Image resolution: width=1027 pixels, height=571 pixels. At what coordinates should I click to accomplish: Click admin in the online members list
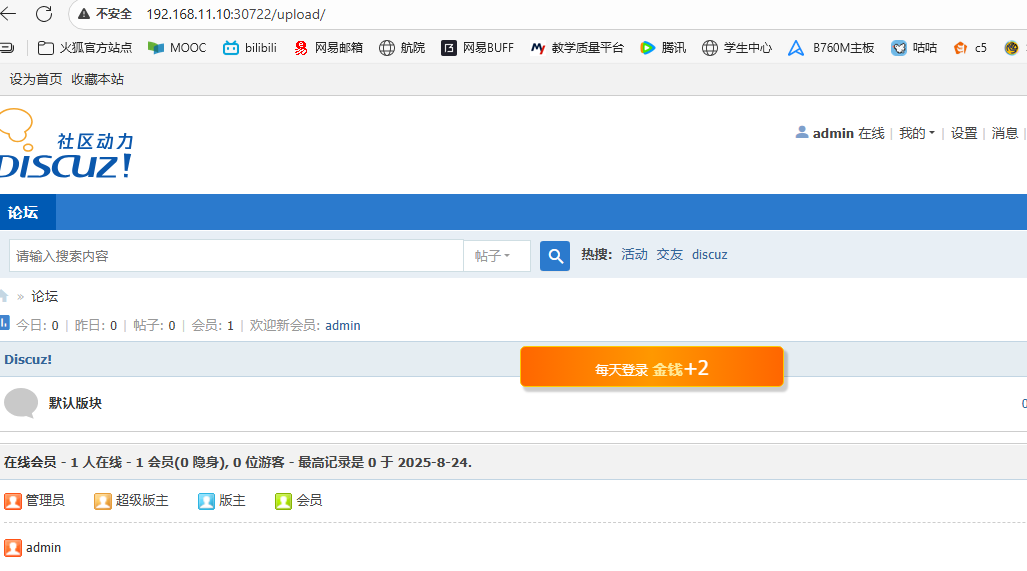pos(43,547)
